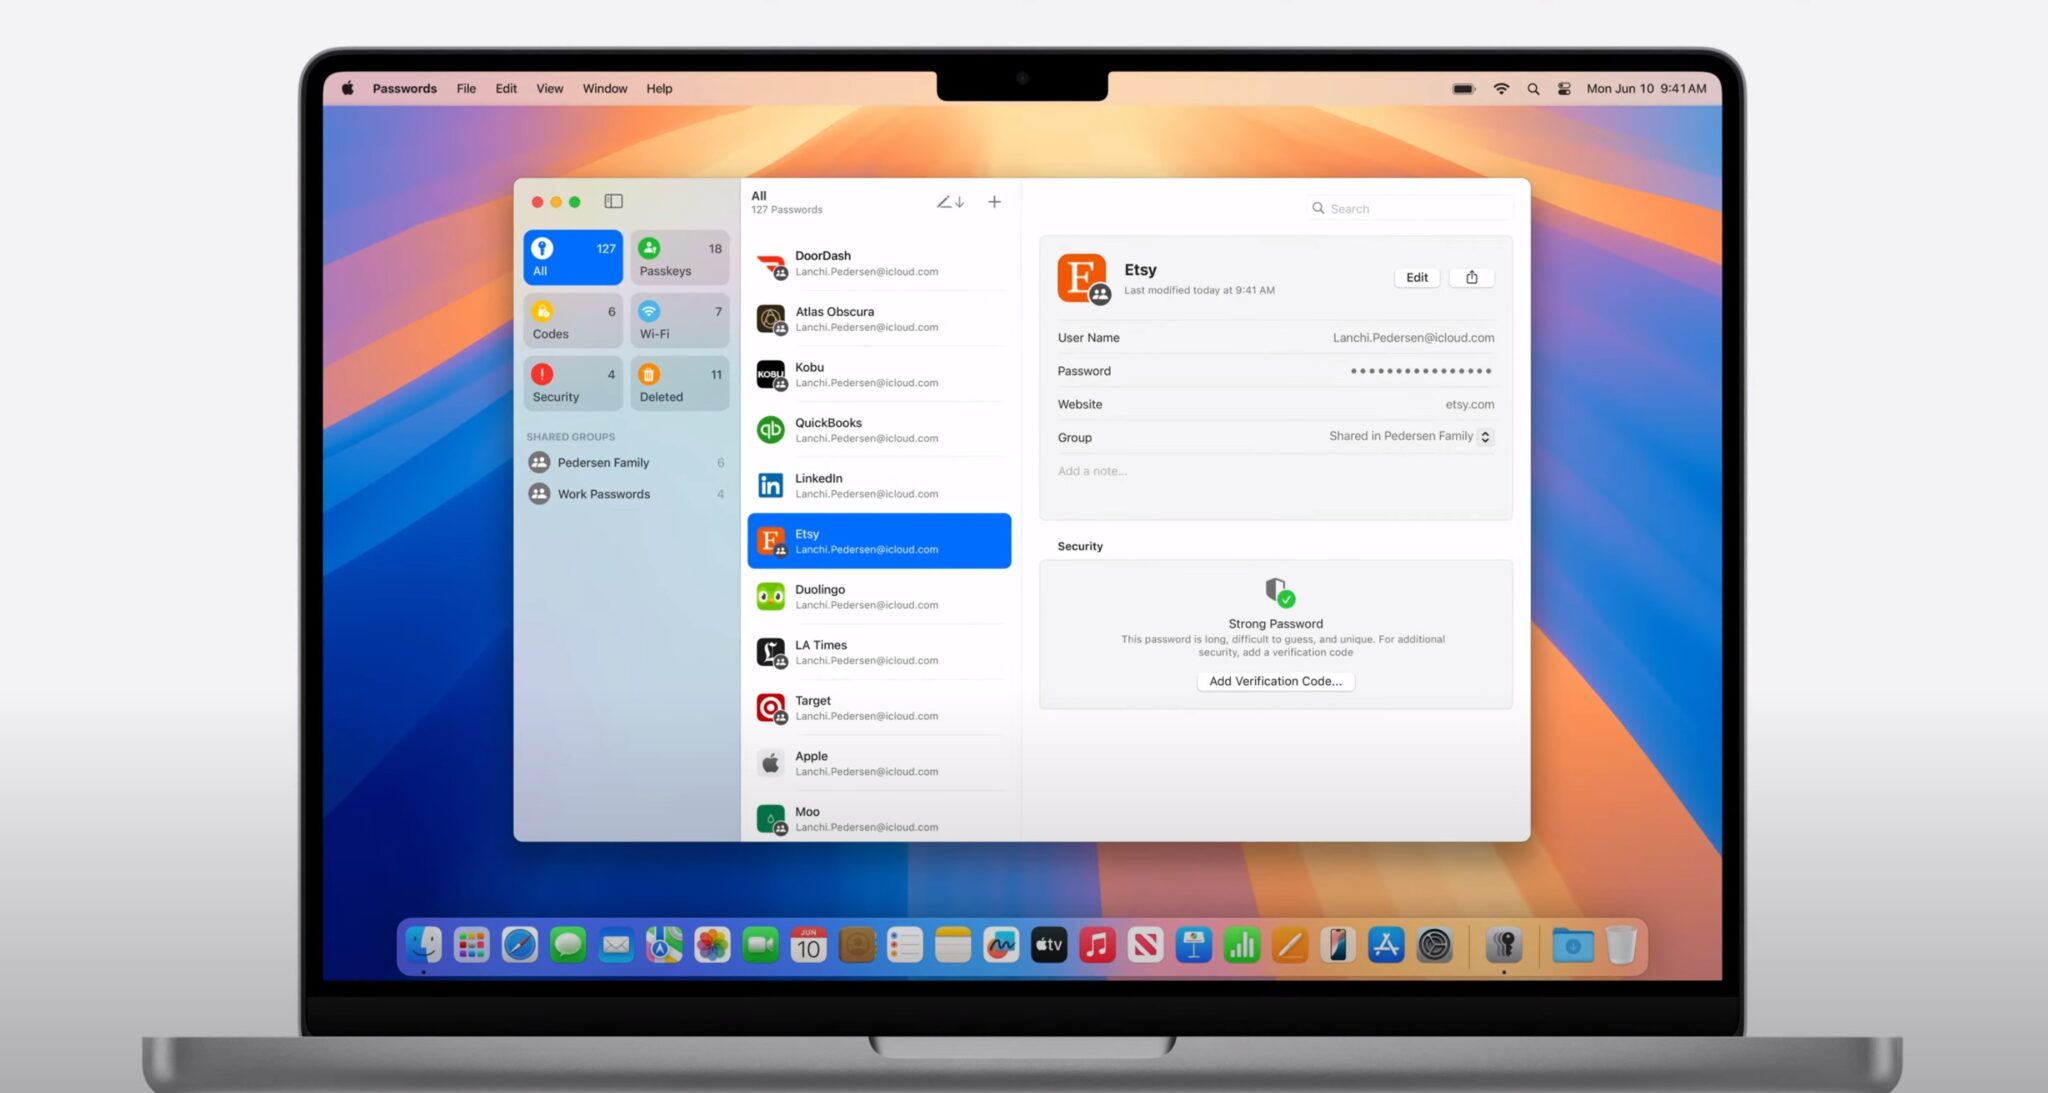Image resolution: width=2048 pixels, height=1093 pixels.
Task: Select the Duolingo password entry
Action: (x=879, y=597)
